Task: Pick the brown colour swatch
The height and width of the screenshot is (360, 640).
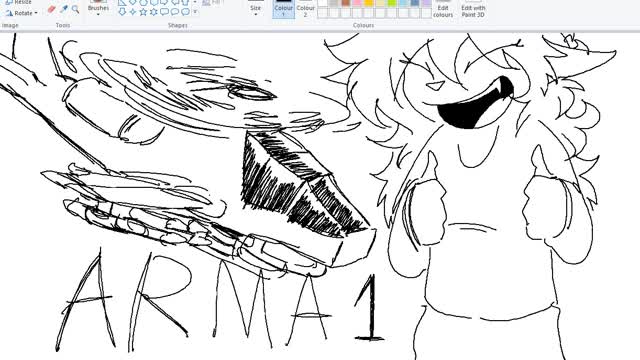Action: tap(346, 2)
